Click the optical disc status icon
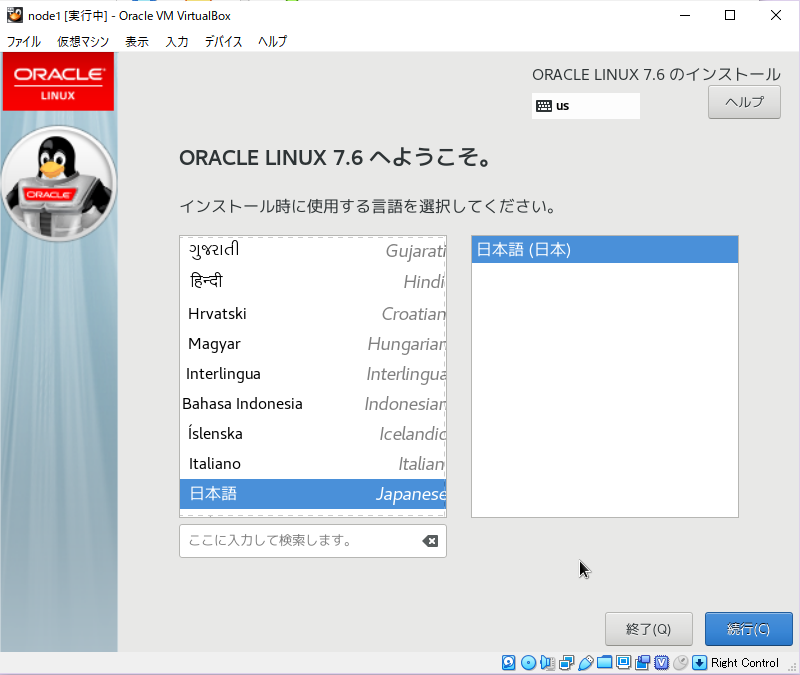The width and height of the screenshot is (800, 675). pos(528,662)
